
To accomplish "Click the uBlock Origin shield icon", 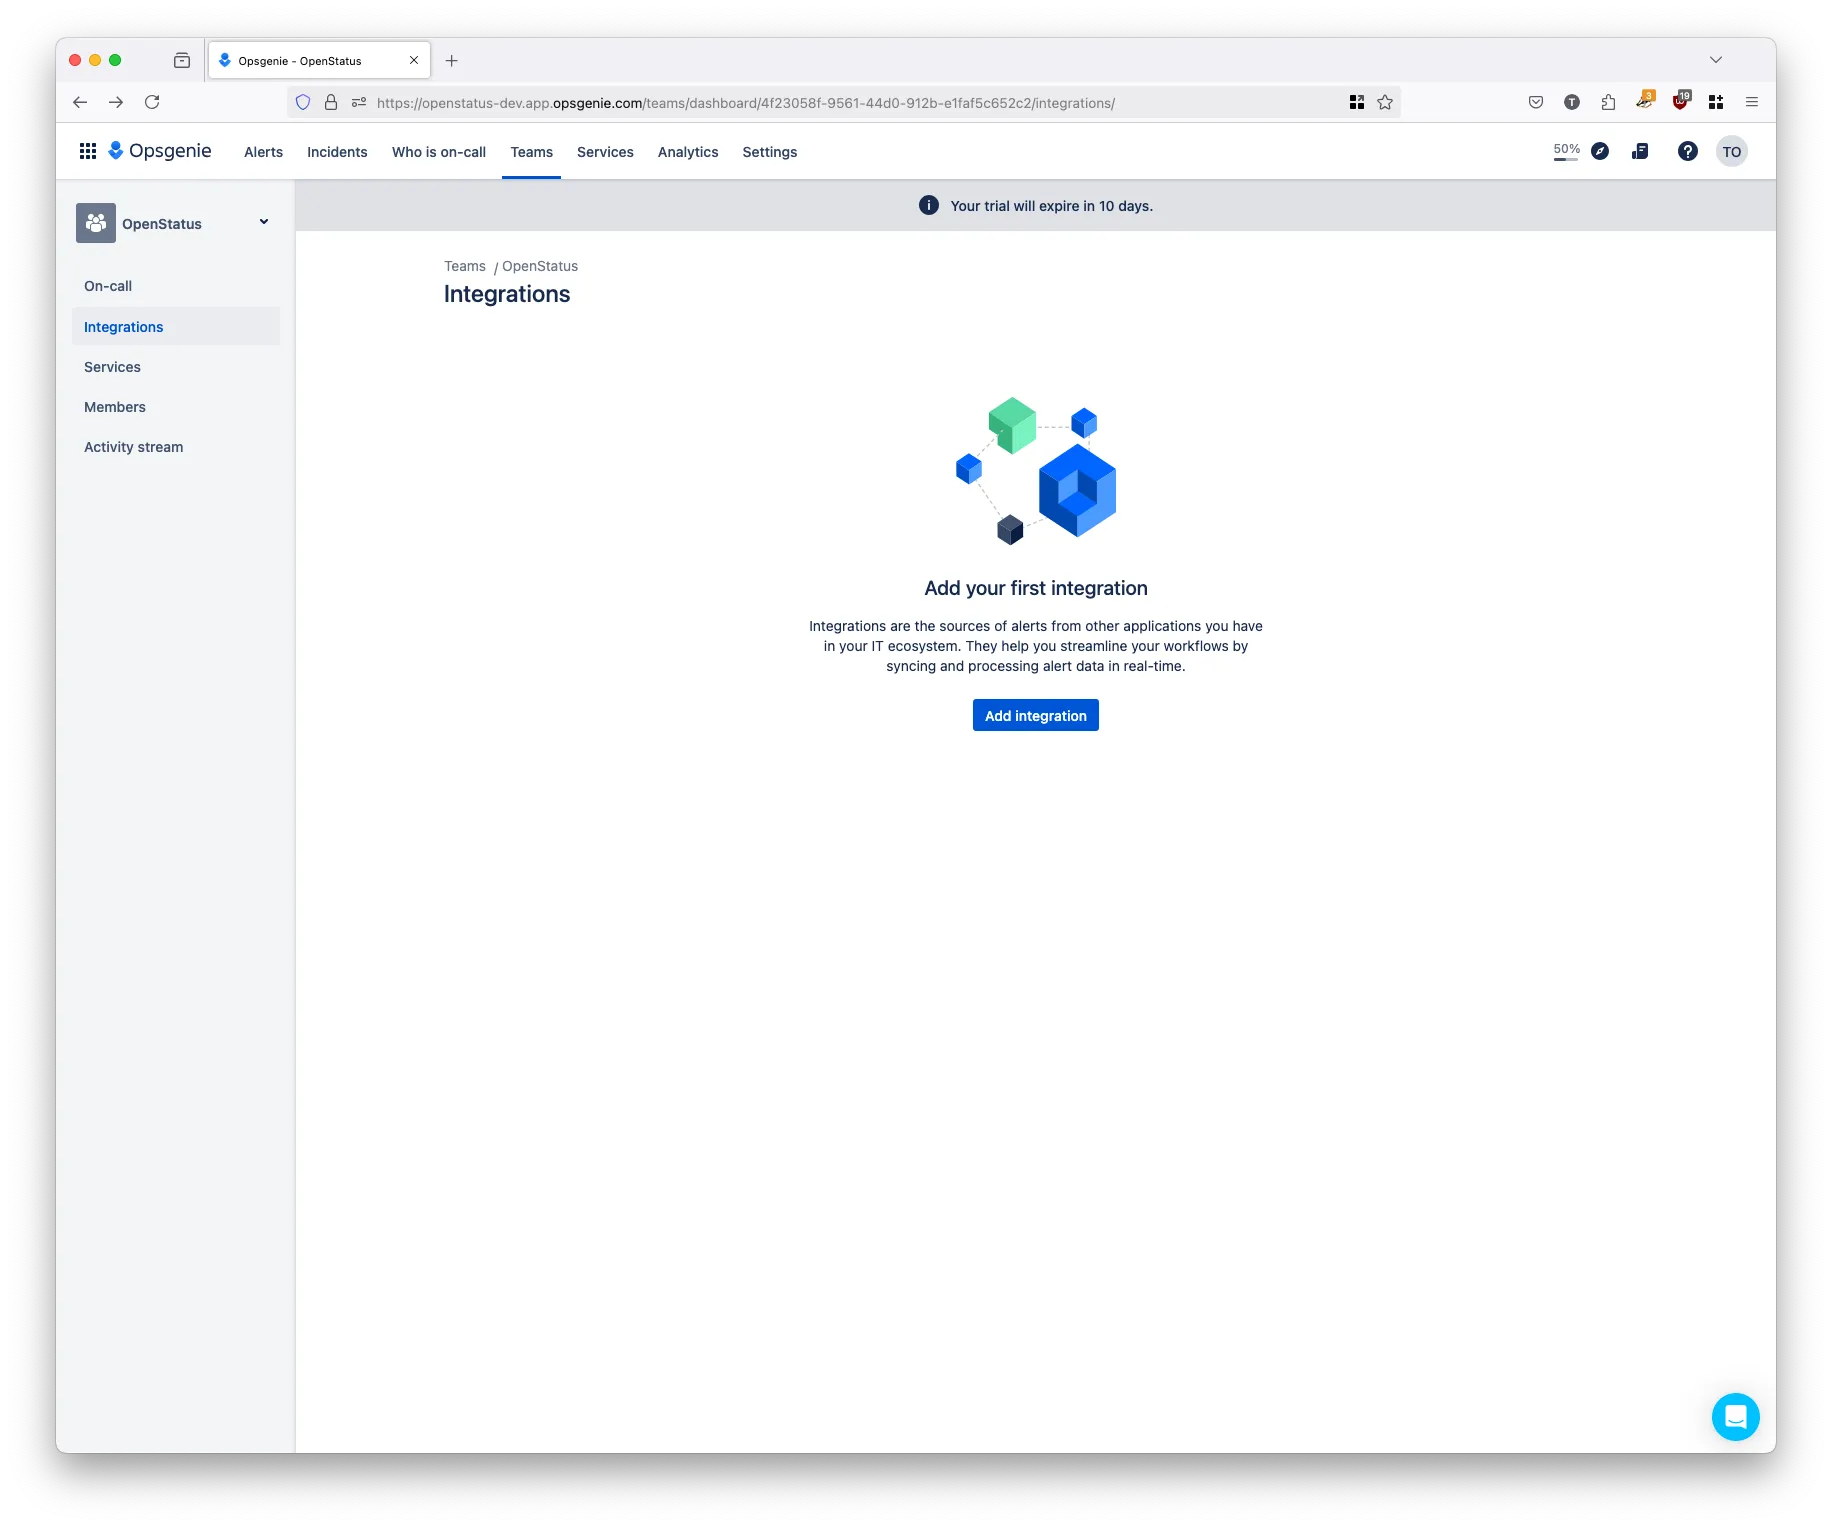I will 1681,102.
